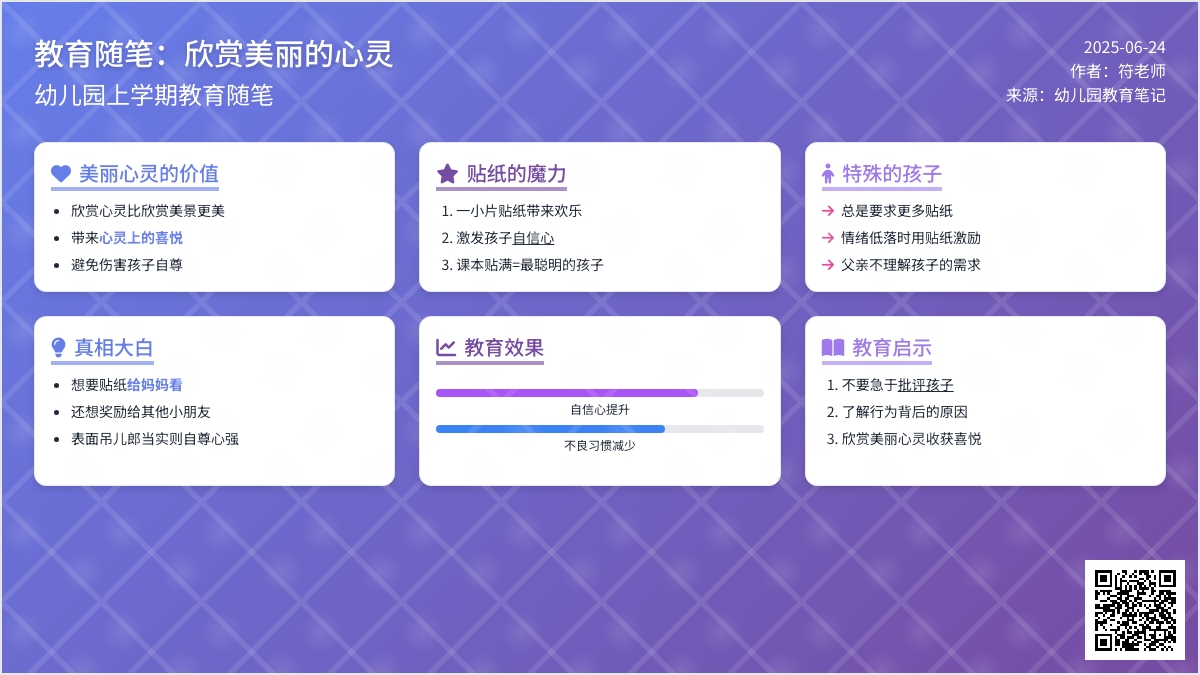The height and width of the screenshot is (675, 1200).
Task: Click the heading 美丽心灵的价值
Action: pos(149,174)
